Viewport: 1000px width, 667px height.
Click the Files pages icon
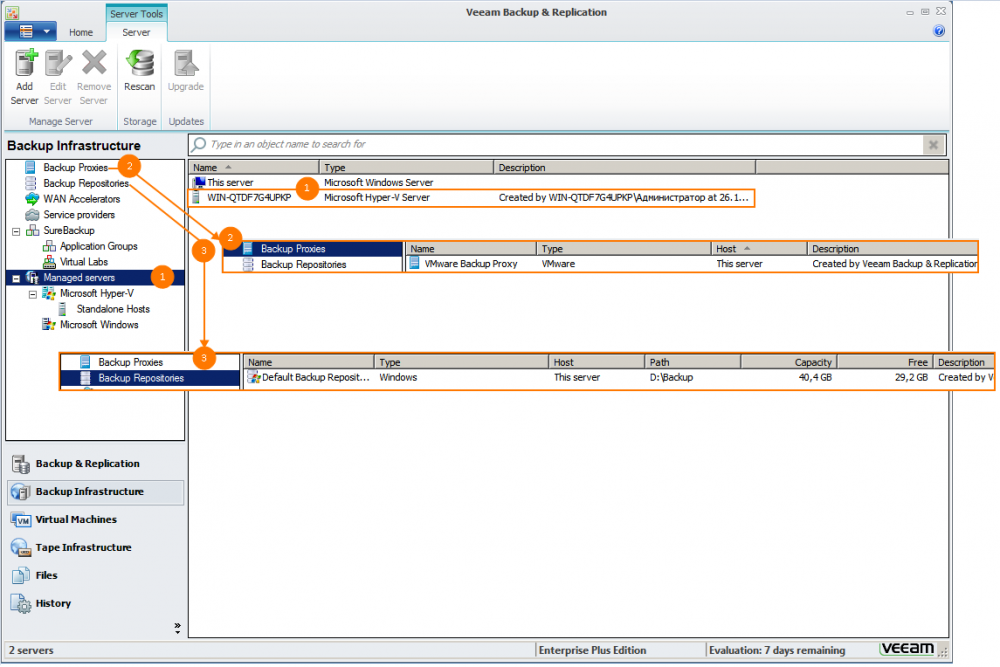coord(20,576)
